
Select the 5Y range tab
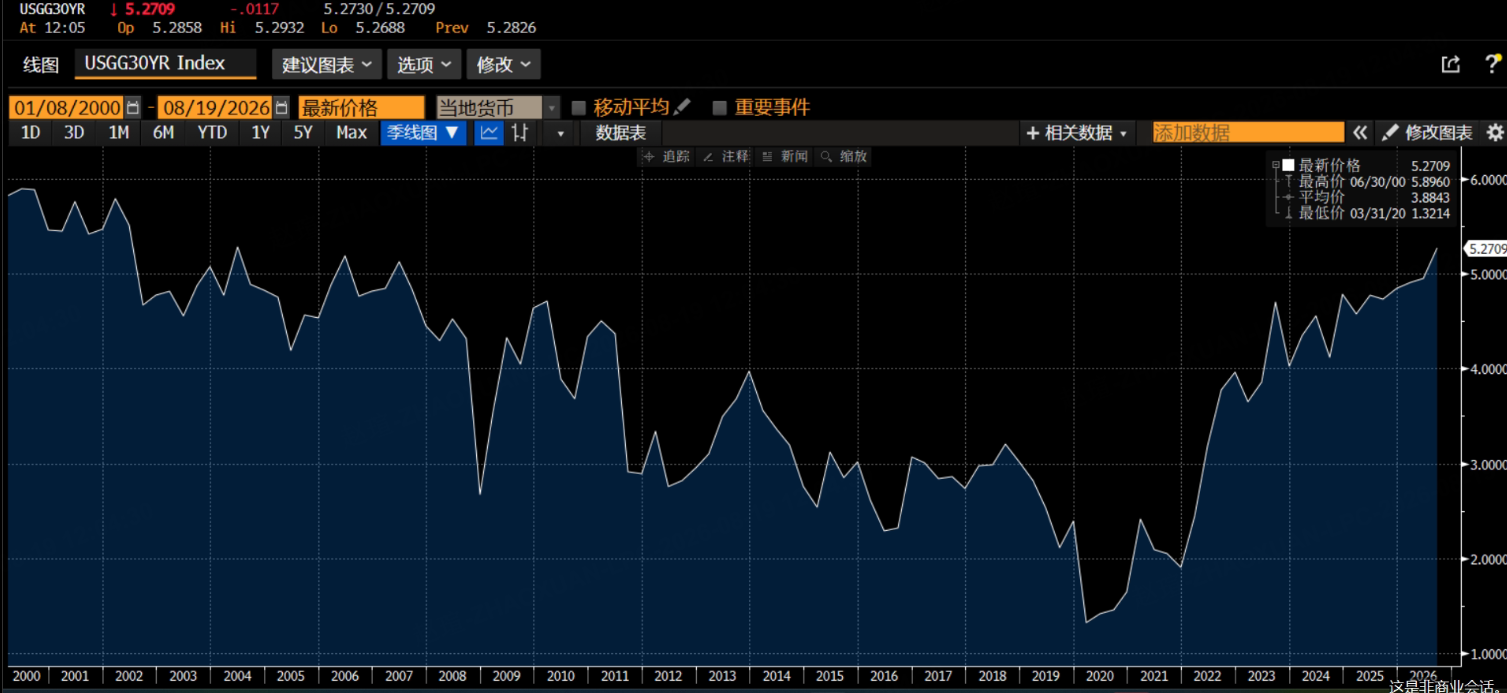(x=303, y=133)
